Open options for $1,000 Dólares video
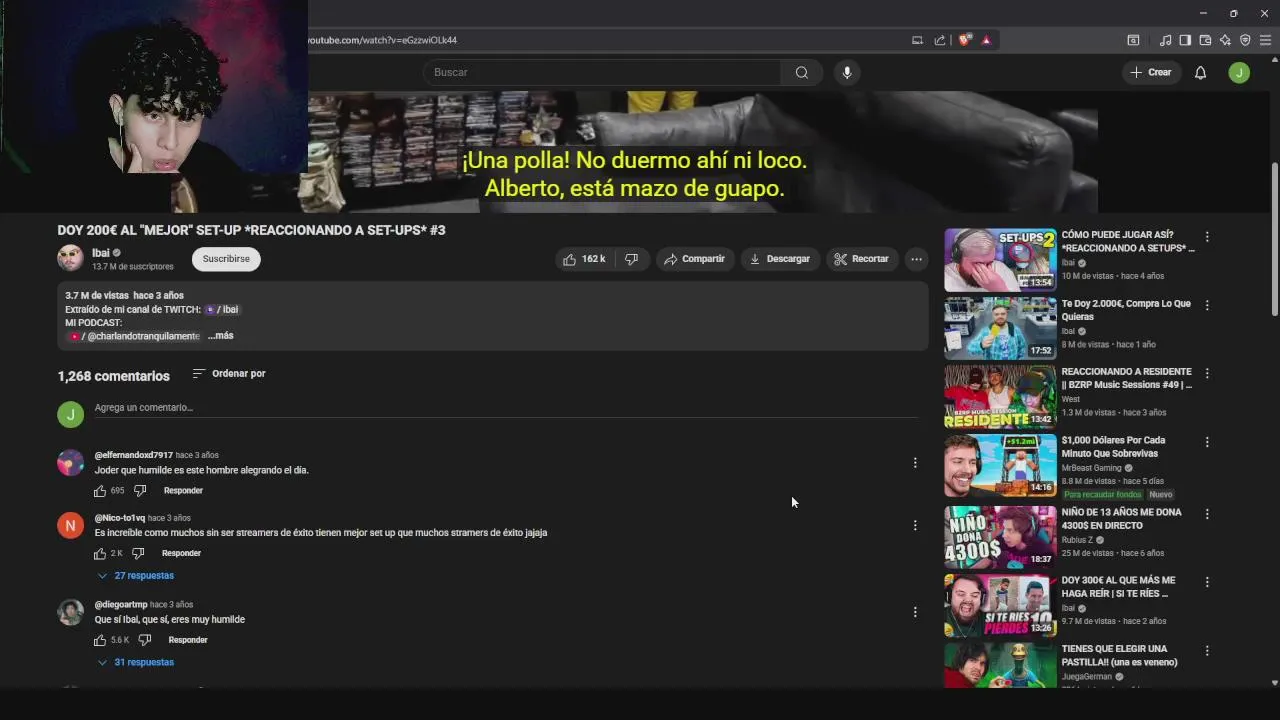The image size is (1280, 720). [1207, 442]
